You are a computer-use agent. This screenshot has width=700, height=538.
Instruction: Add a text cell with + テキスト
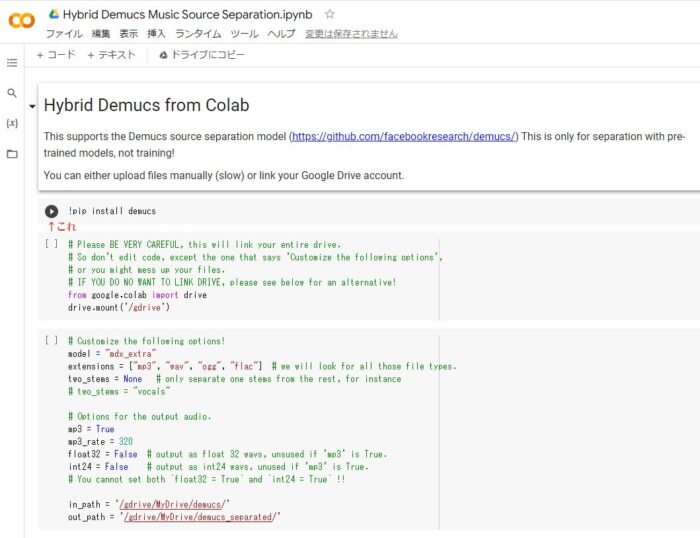(x=111, y=55)
